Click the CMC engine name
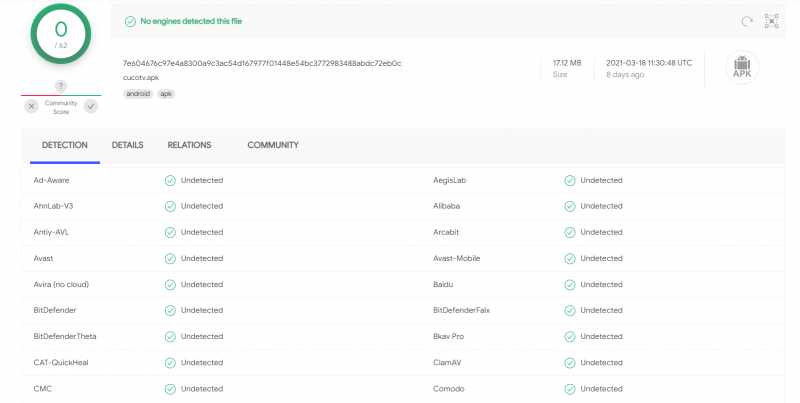Screen dimensions: 800x403 point(43,388)
